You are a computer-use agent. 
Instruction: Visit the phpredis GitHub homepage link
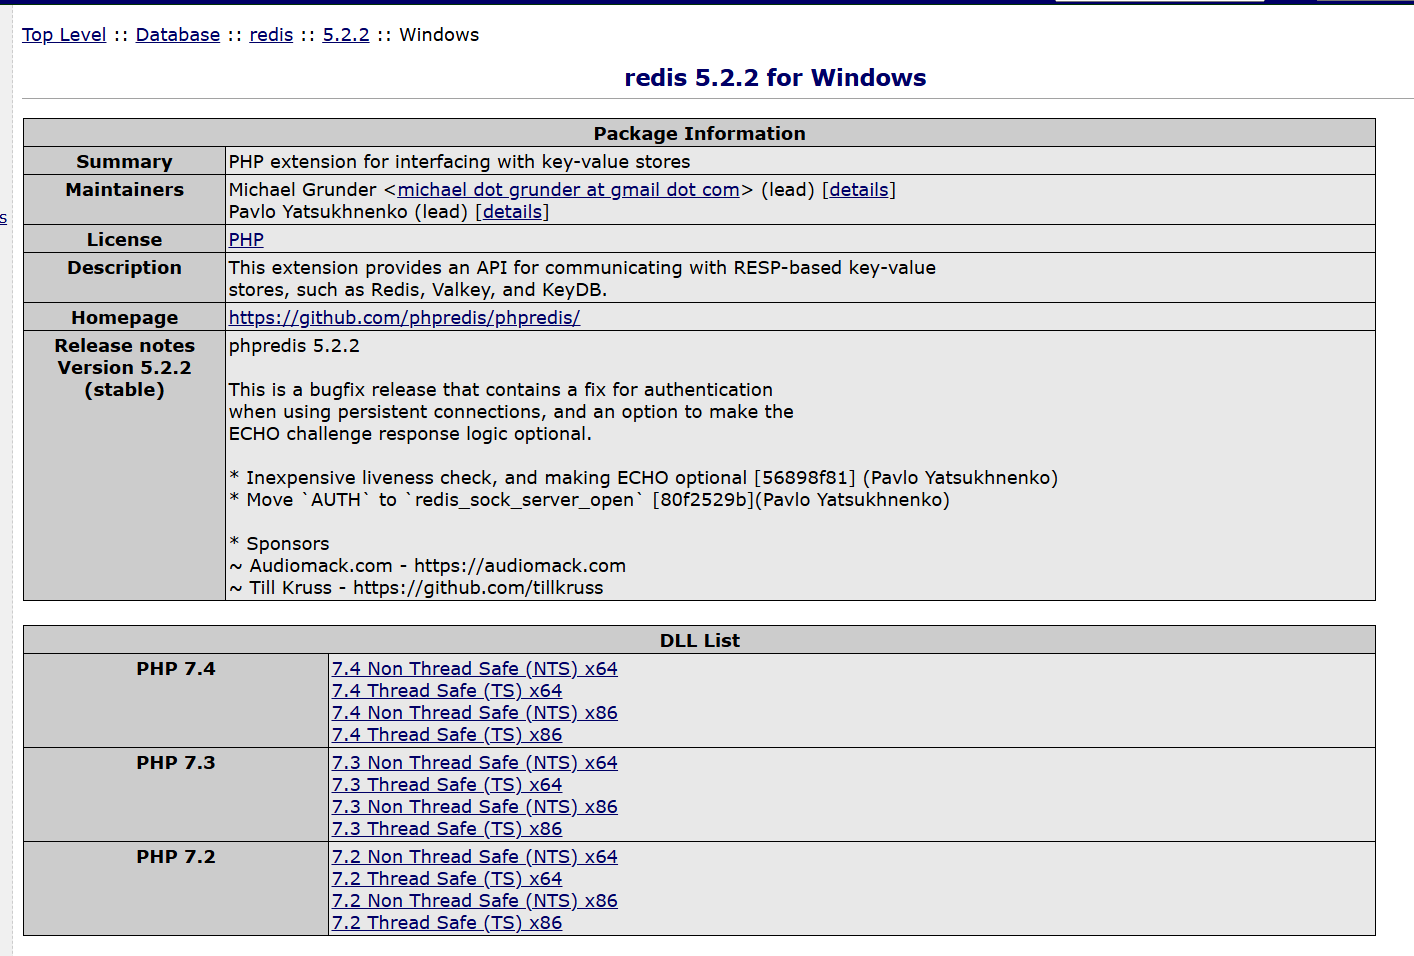404,318
